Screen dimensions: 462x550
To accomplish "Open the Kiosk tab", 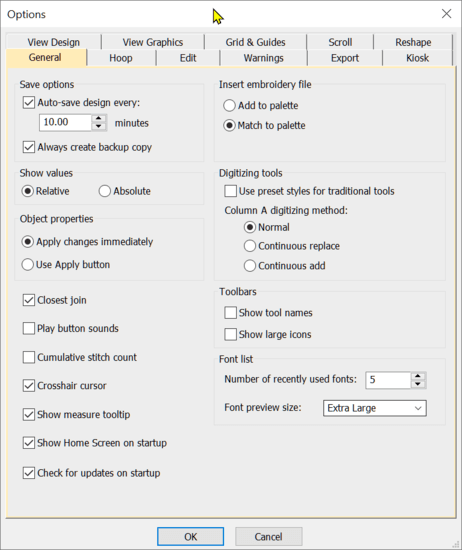I will pos(417,58).
